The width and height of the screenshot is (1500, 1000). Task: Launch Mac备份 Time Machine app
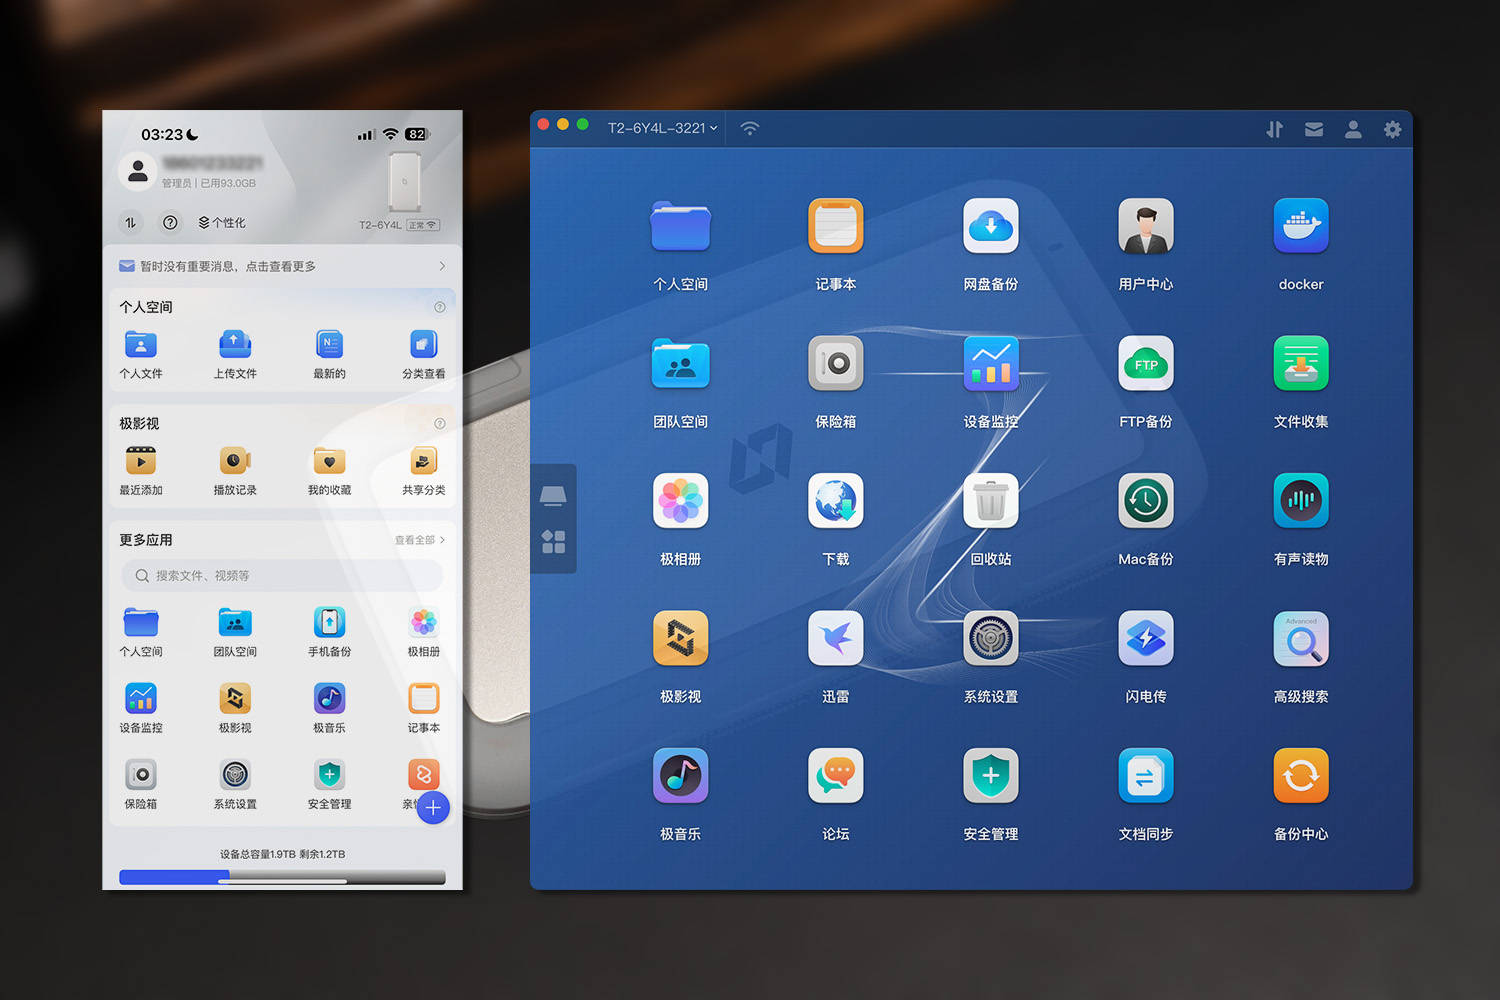(1145, 501)
